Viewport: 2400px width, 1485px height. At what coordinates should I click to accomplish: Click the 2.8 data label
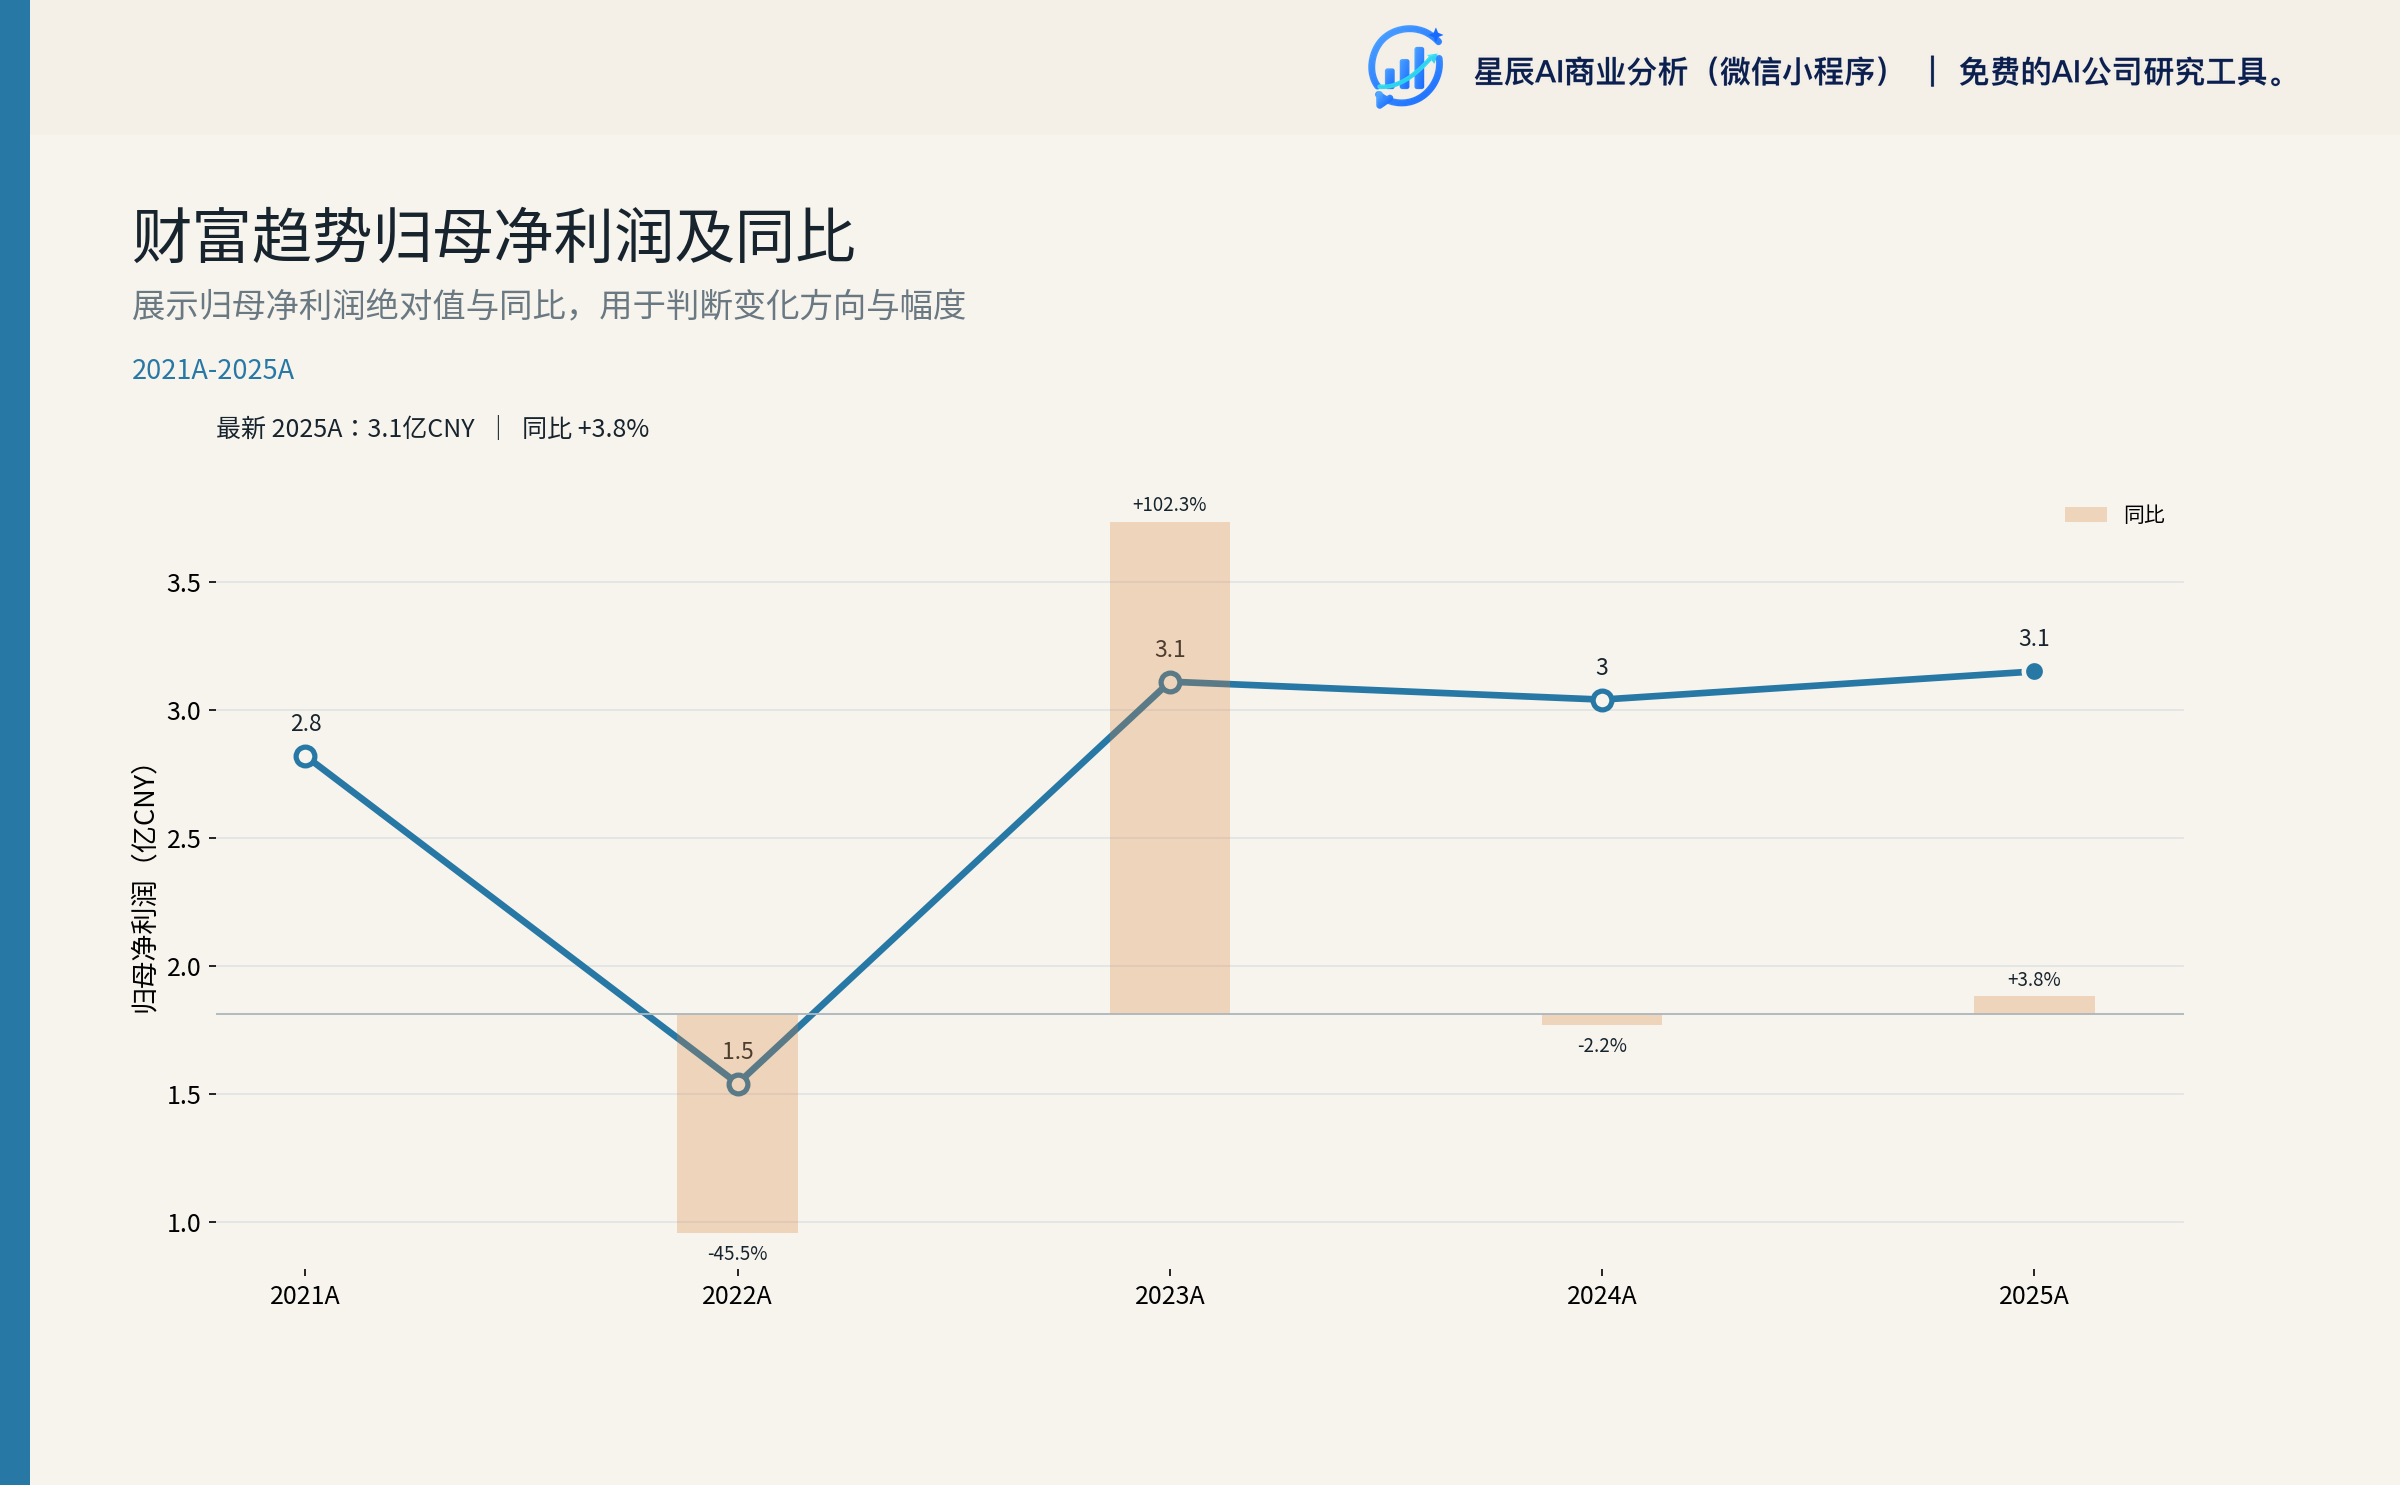(306, 723)
